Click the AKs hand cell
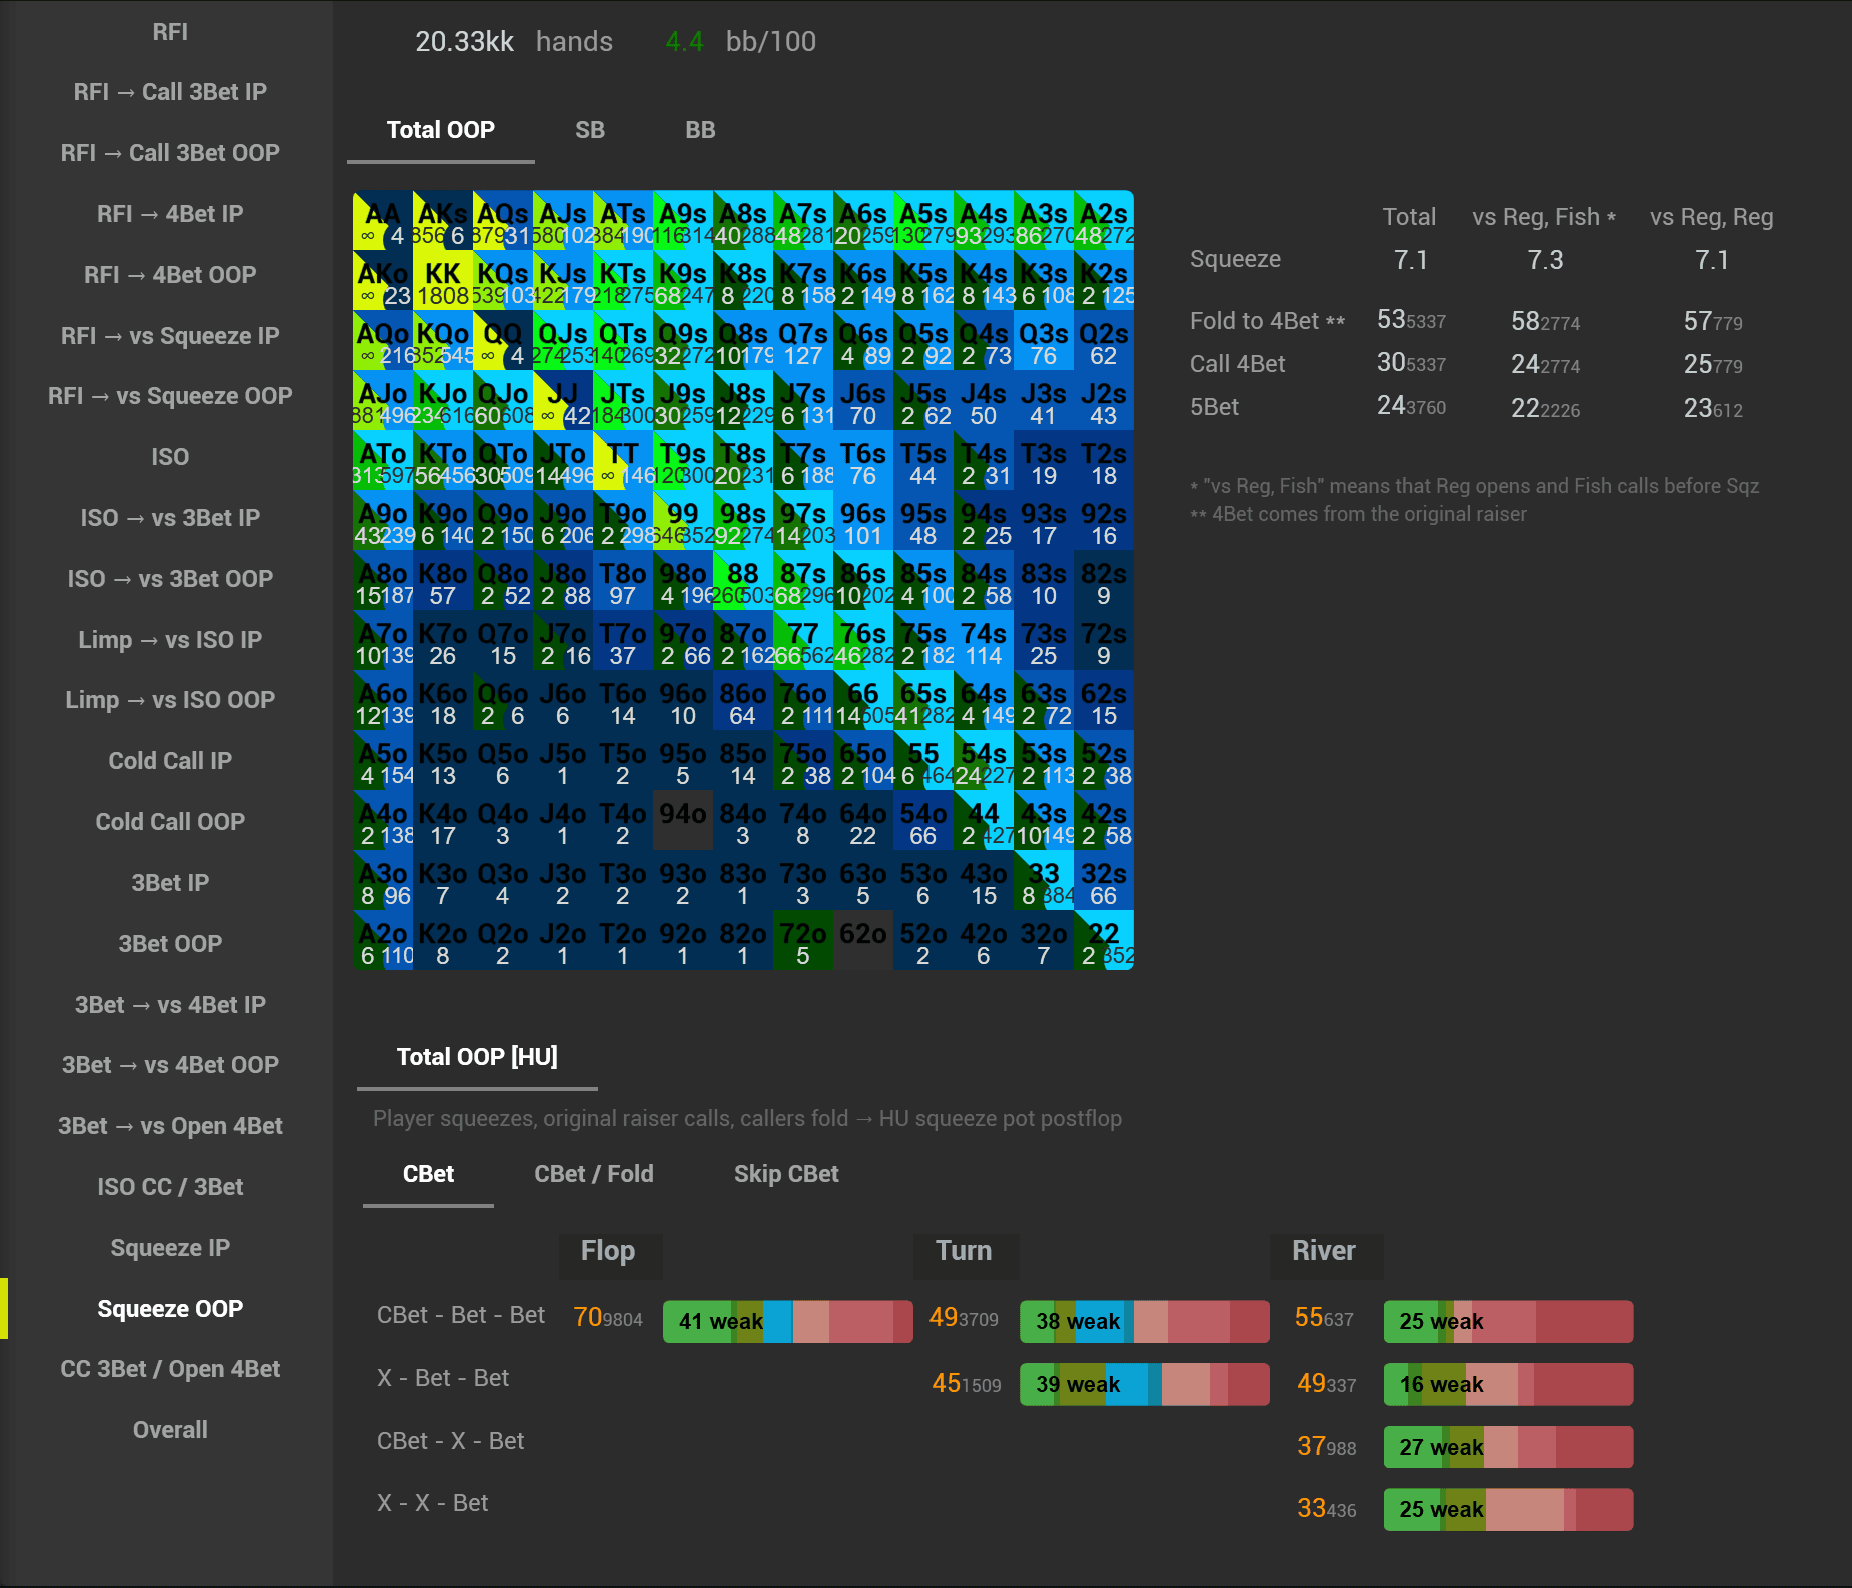This screenshot has height=1588, width=1852. click(x=443, y=221)
